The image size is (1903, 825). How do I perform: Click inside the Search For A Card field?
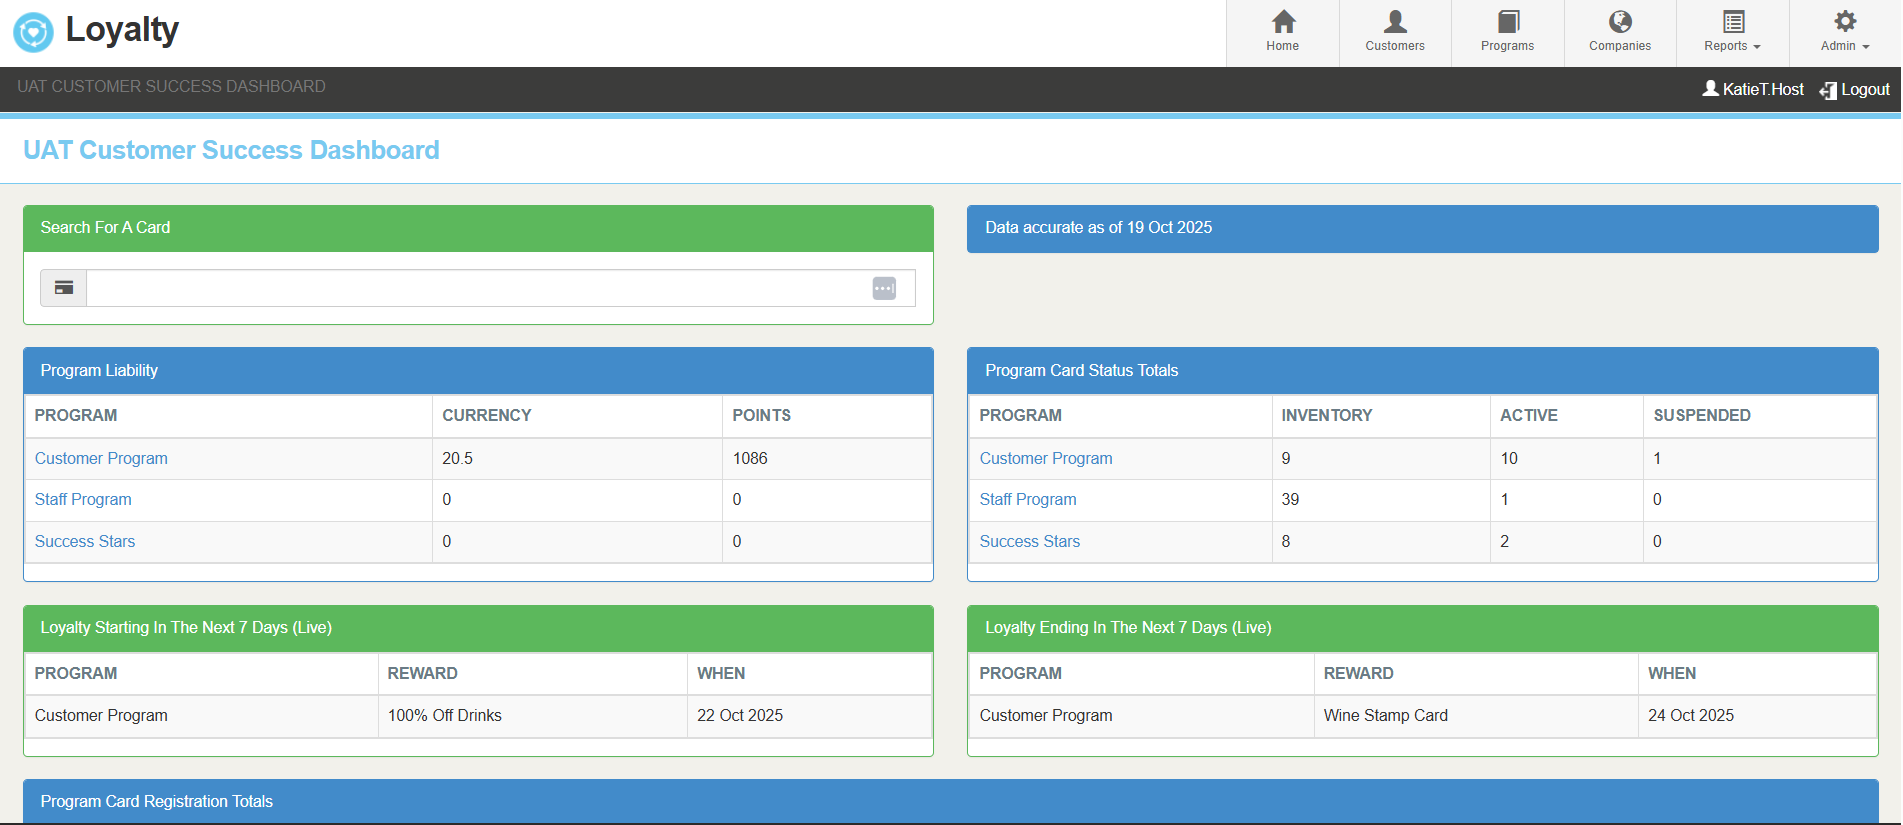tap(478, 288)
